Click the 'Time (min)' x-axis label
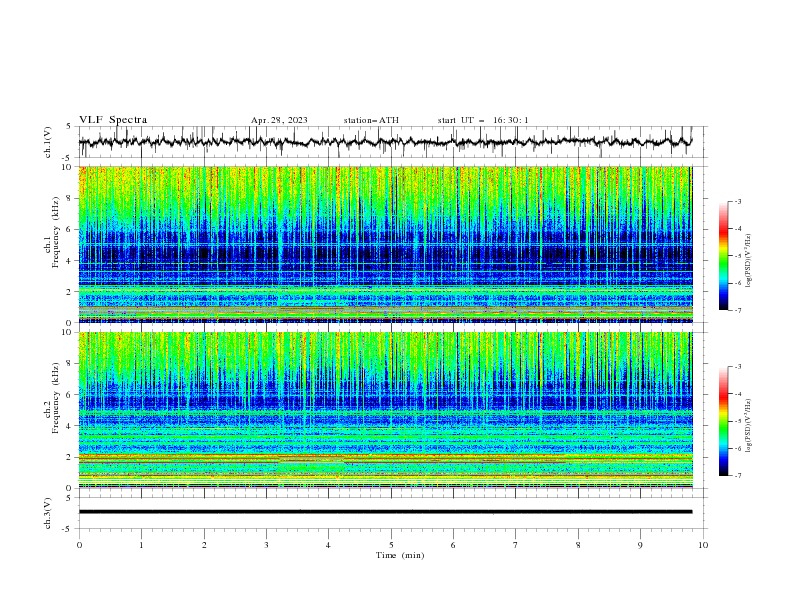This screenshot has width=792, height=612. [400, 555]
